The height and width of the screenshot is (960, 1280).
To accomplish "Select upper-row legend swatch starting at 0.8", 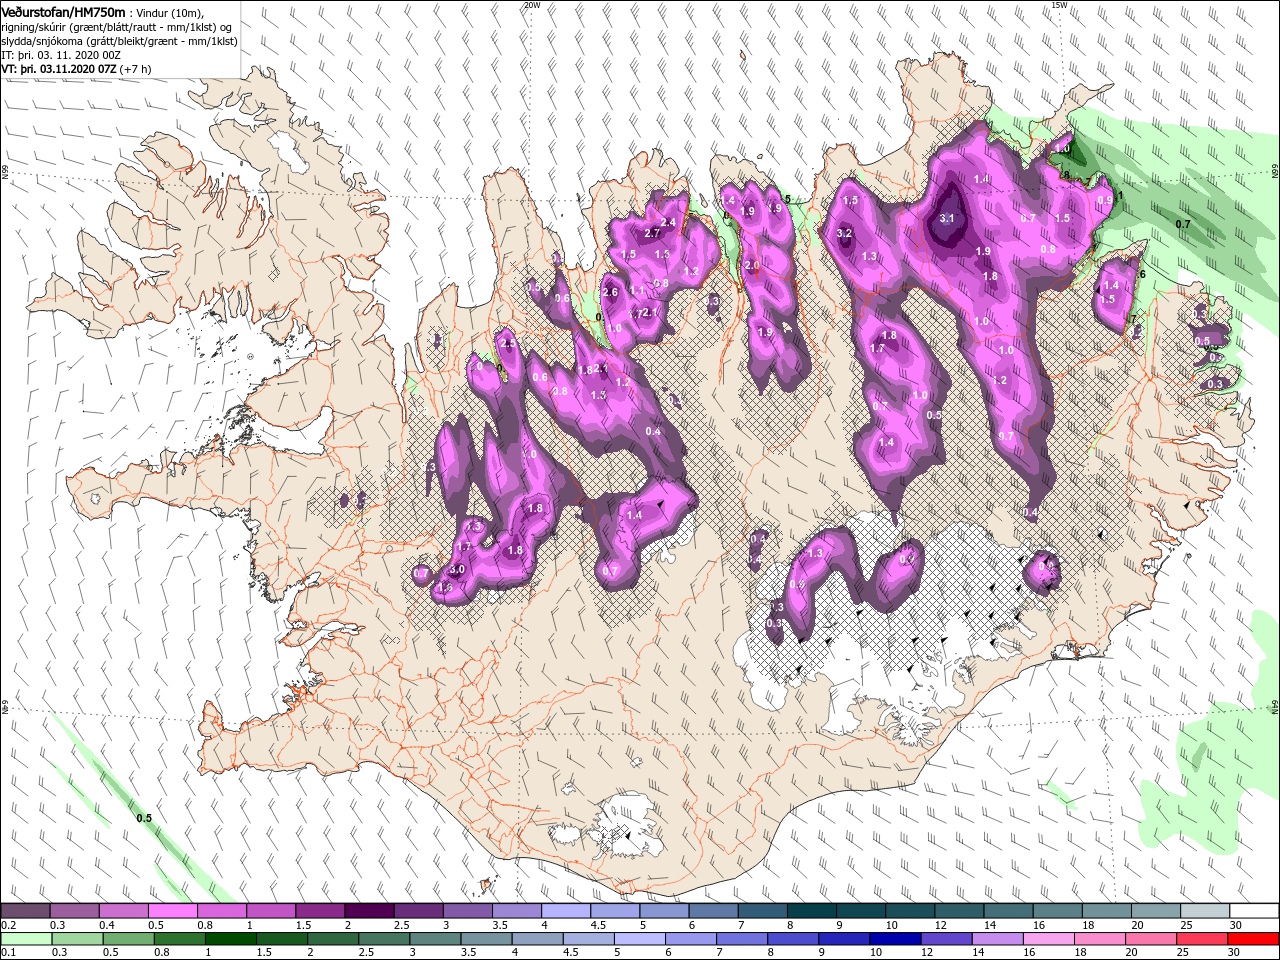I will (222, 911).
